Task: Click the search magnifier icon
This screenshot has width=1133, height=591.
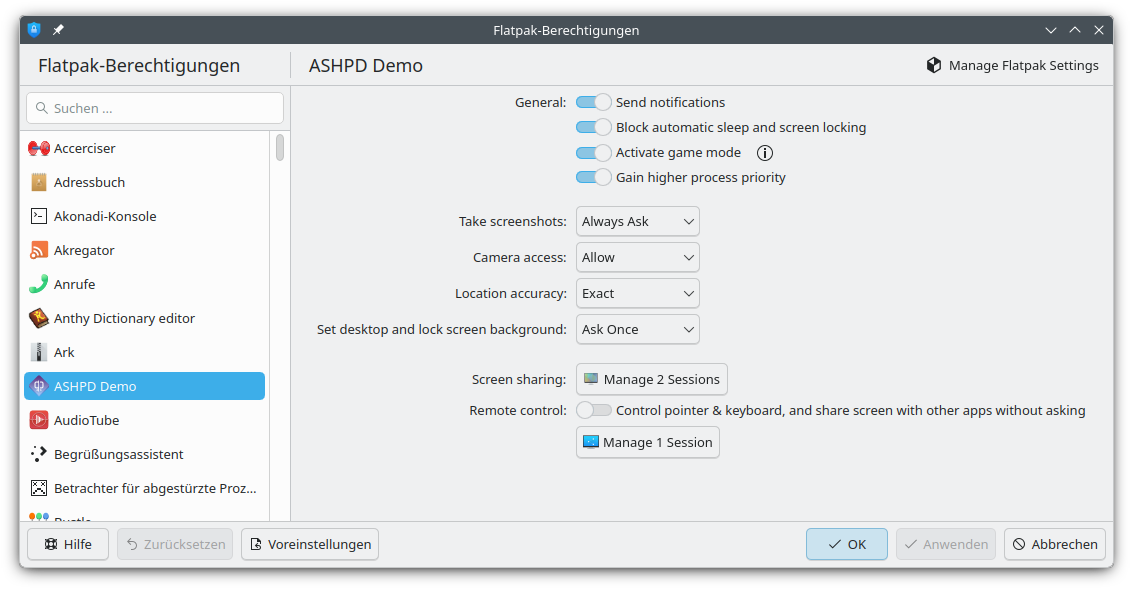Action: pos(42,108)
